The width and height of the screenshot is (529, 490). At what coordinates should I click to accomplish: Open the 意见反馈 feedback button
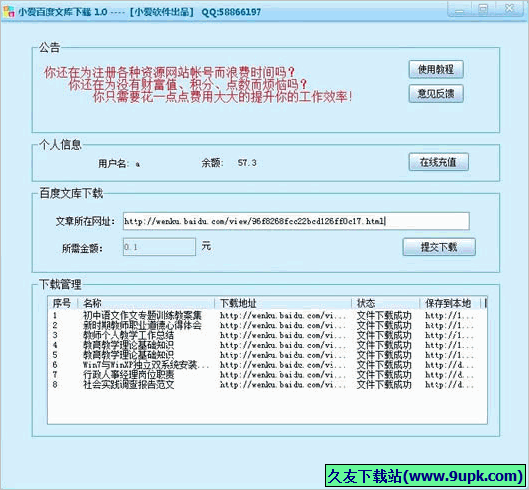pos(436,93)
